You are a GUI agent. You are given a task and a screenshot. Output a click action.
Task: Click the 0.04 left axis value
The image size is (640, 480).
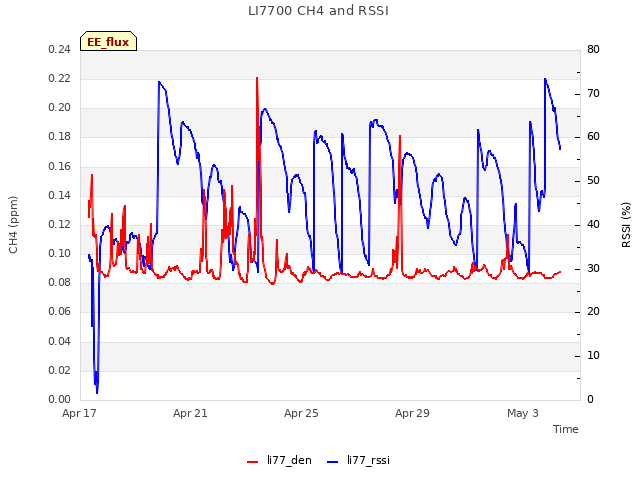pos(60,341)
